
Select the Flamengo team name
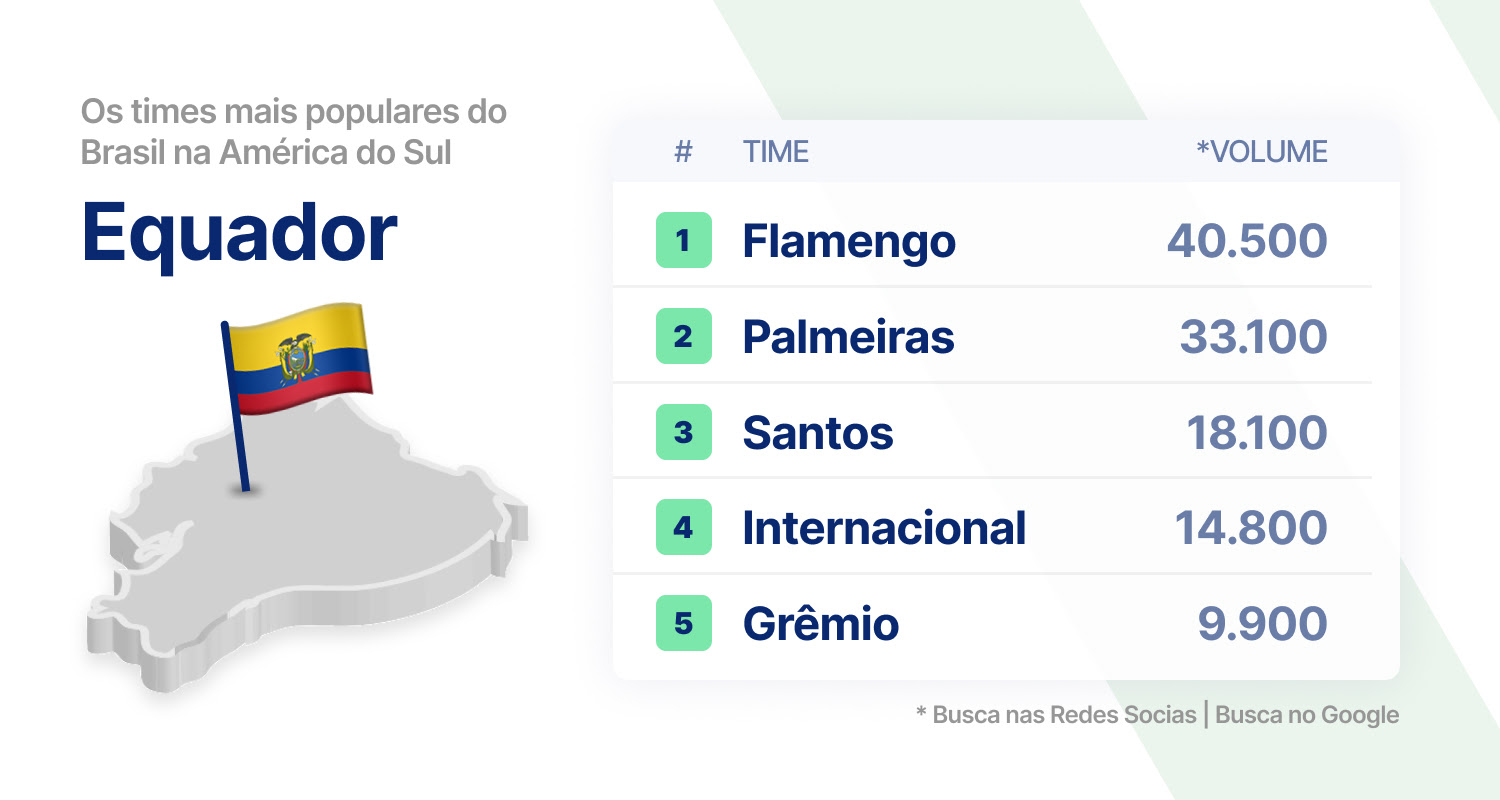point(849,241)
